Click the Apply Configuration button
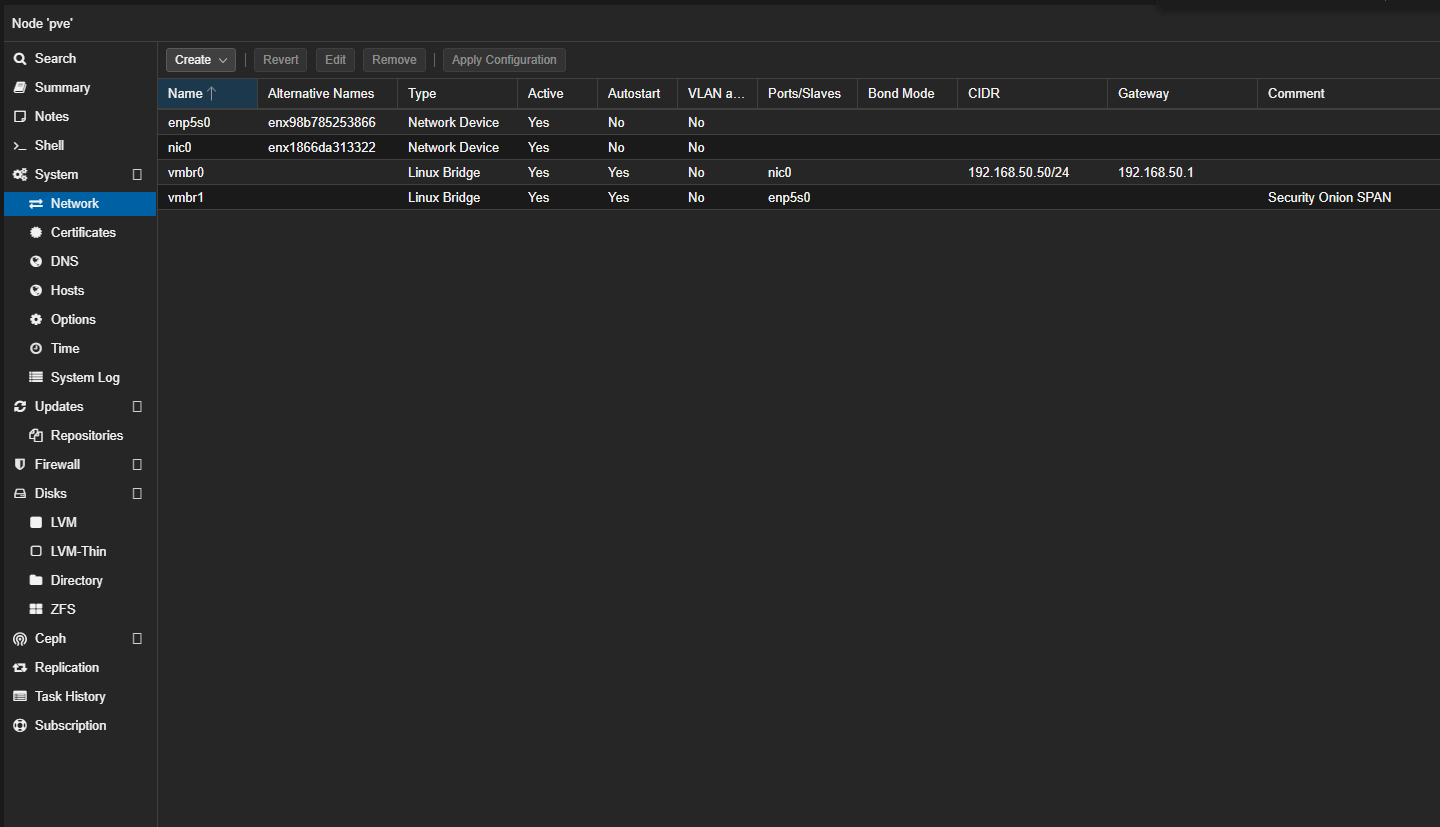1440x827 pixels. [504, 60]
